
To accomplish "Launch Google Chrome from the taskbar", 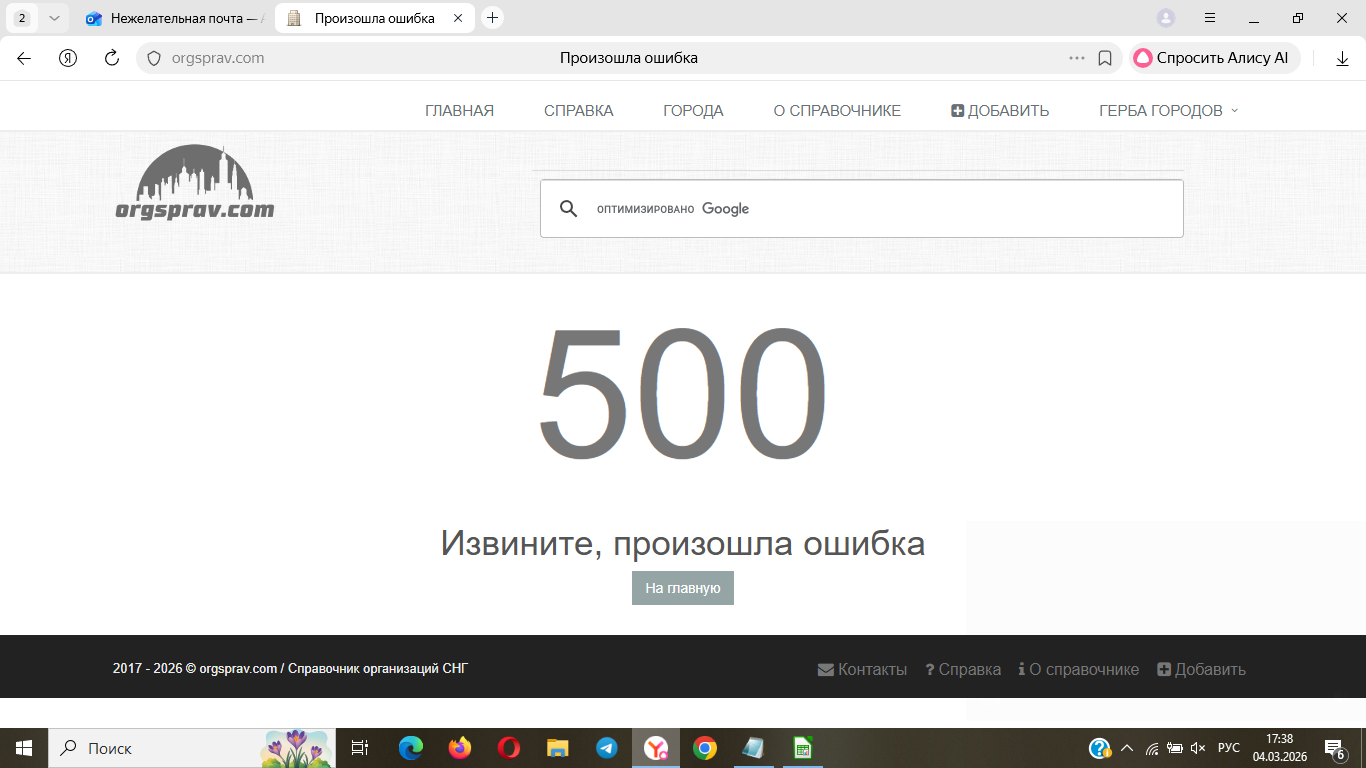I will (705, 748).
